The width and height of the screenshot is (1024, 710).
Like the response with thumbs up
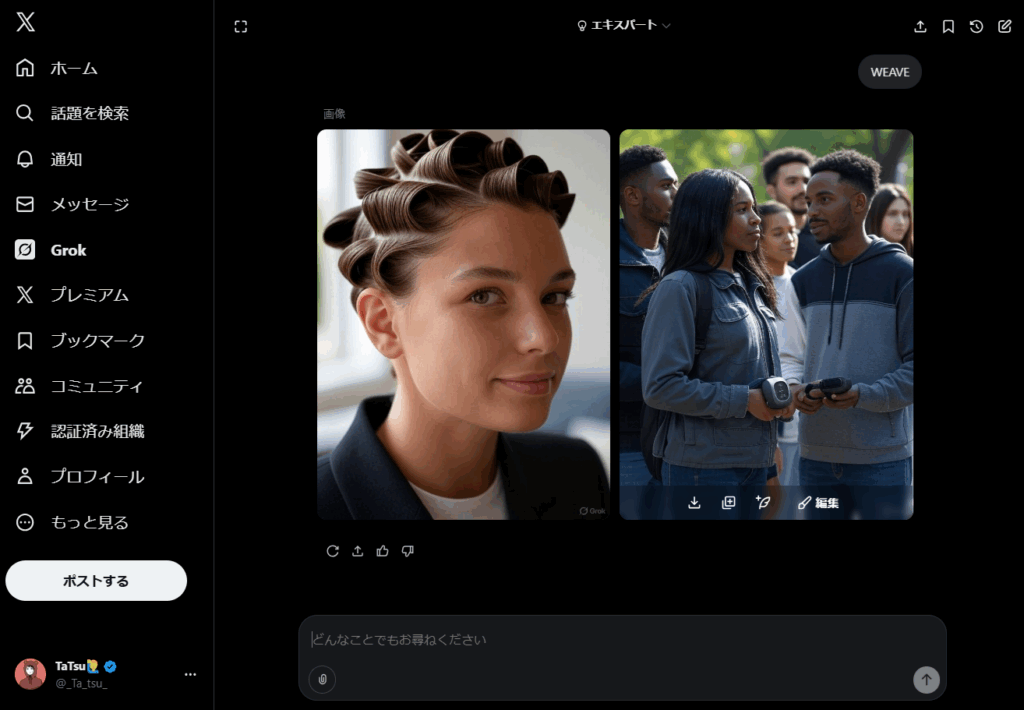[x=382, y=551]
